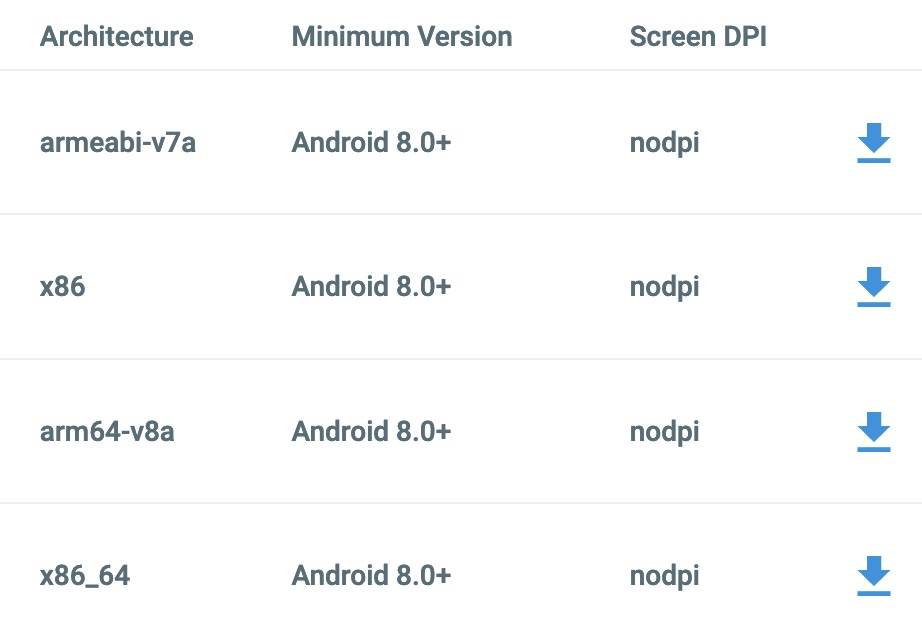Select the armeabi-v7a architecture label
The width and height of the screenshot is (922, 621).
click(x=118, y=143)
